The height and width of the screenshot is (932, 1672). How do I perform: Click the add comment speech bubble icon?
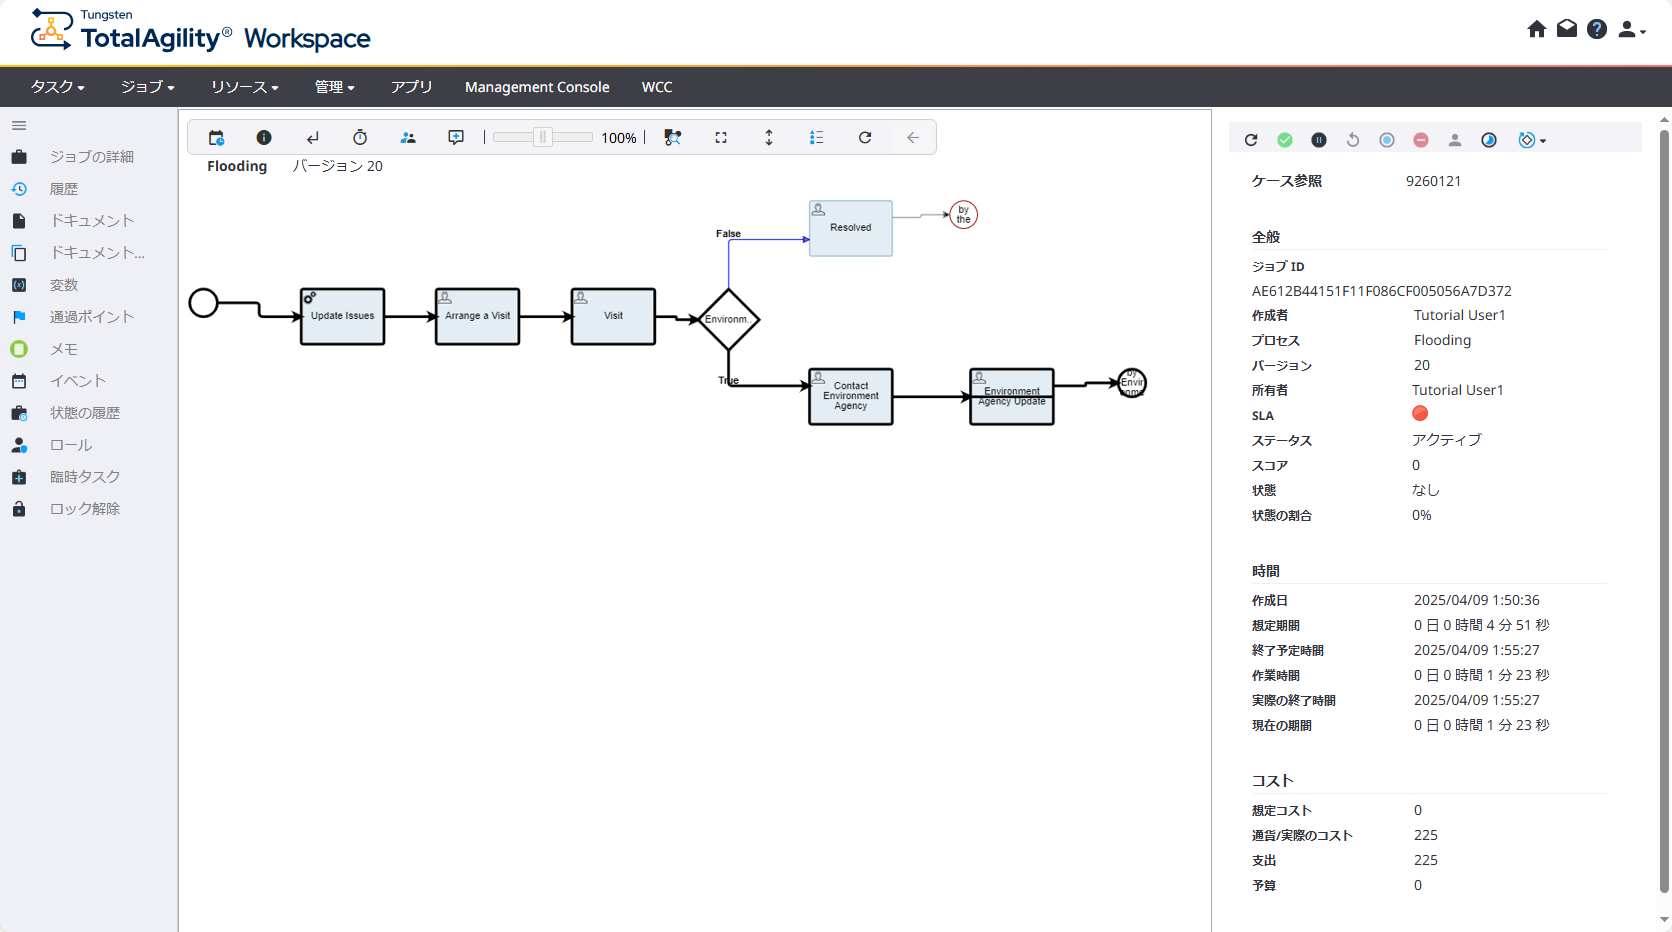point(456,138)
